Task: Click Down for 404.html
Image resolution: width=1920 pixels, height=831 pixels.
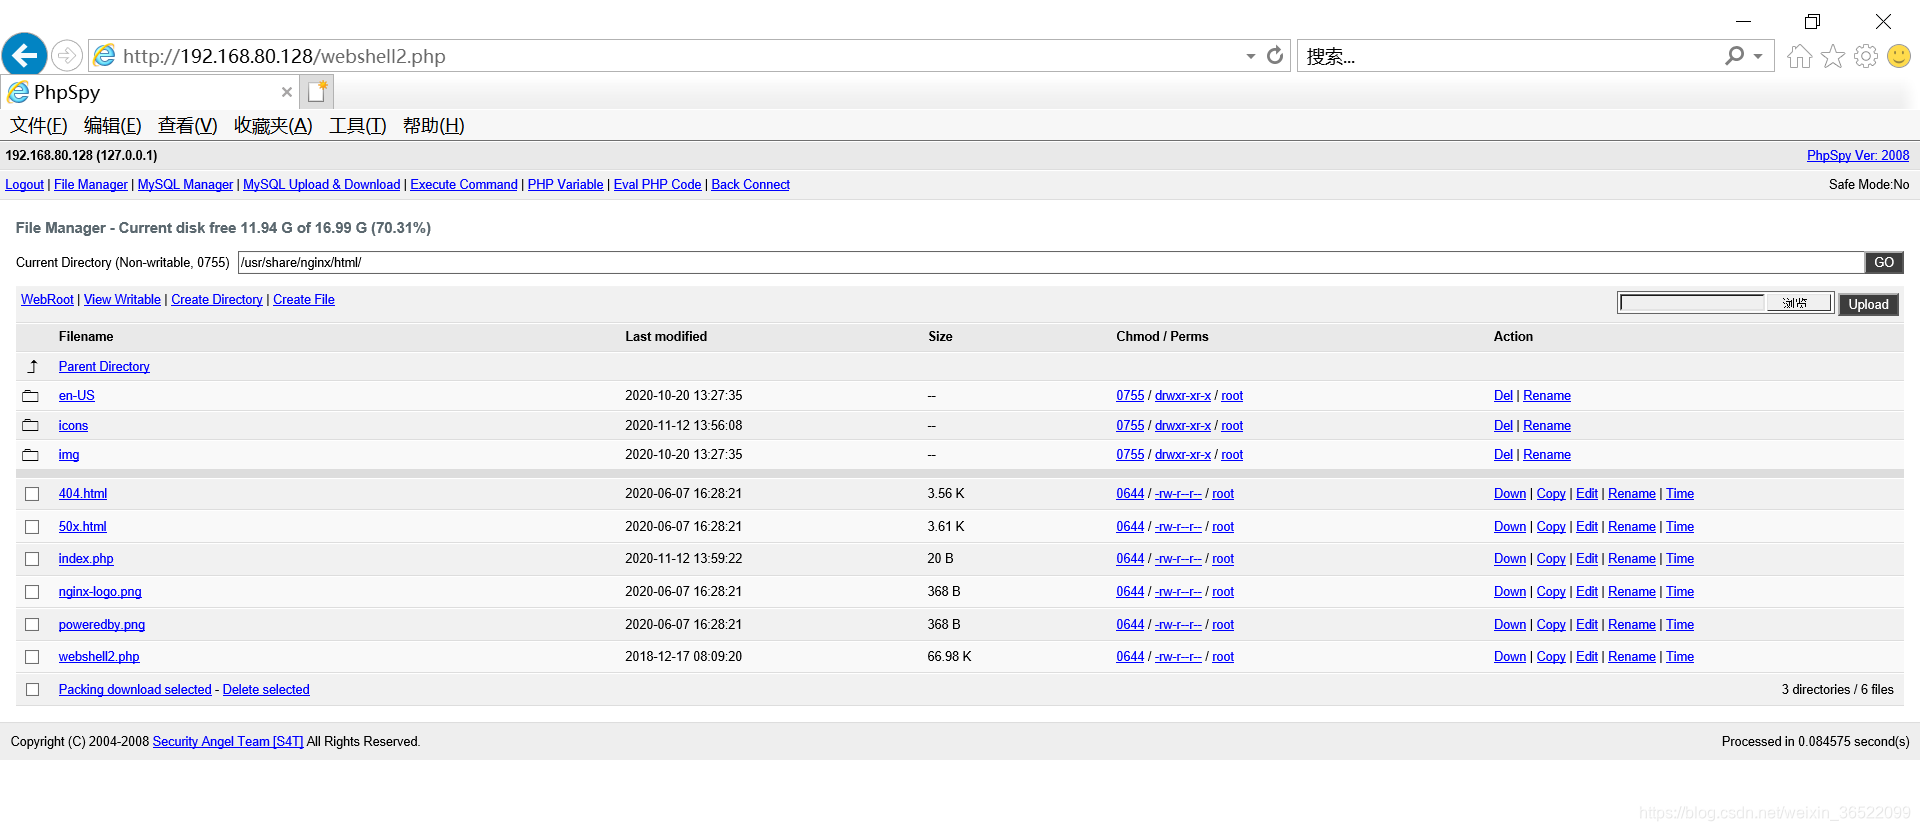Action: tap(1510, 494)
